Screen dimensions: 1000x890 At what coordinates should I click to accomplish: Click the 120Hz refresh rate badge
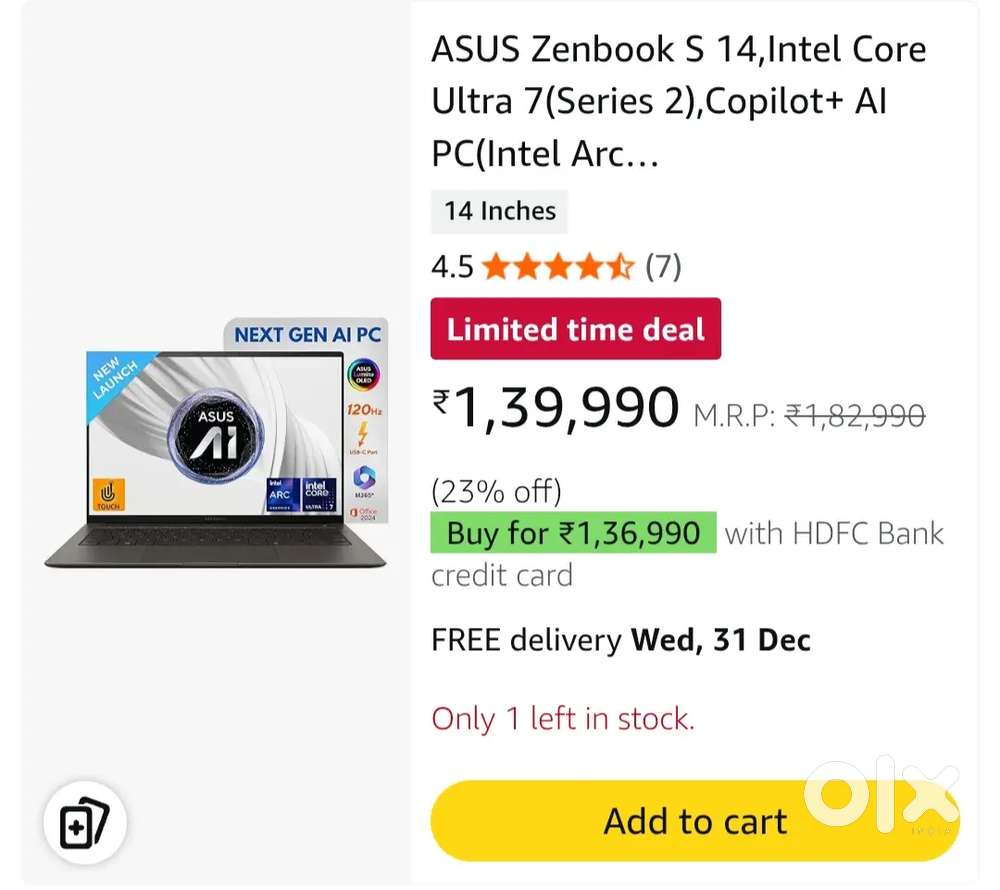point(364,411)
